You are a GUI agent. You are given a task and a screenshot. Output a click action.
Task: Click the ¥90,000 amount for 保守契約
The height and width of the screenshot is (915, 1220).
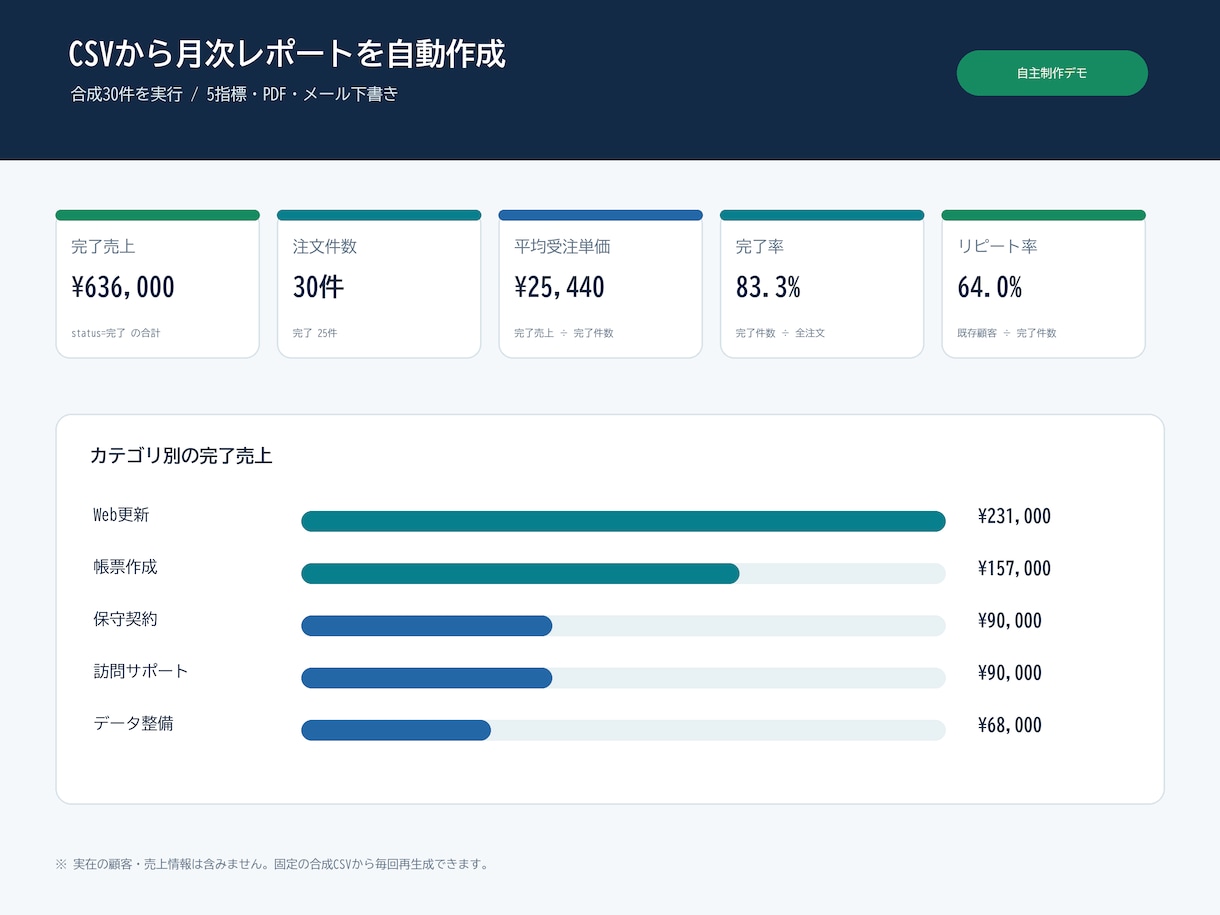click(1010, 621)
